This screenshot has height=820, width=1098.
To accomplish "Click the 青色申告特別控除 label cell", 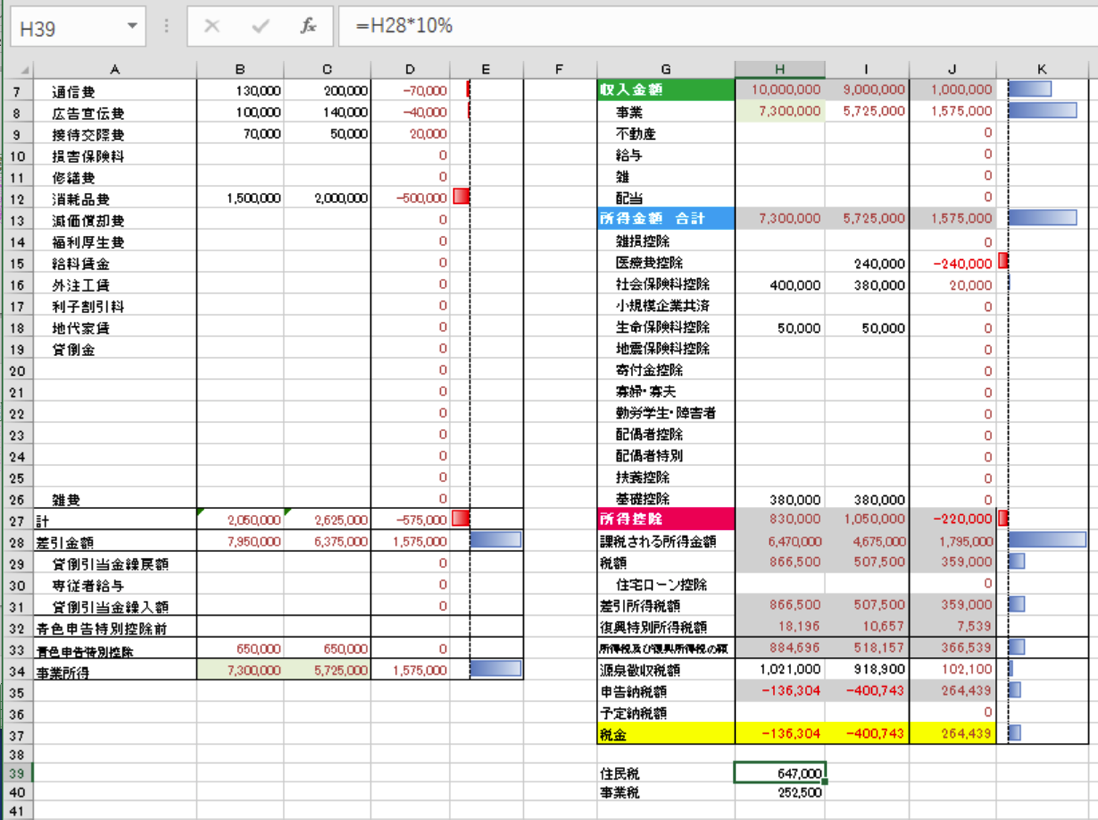I will pos(115,650).
